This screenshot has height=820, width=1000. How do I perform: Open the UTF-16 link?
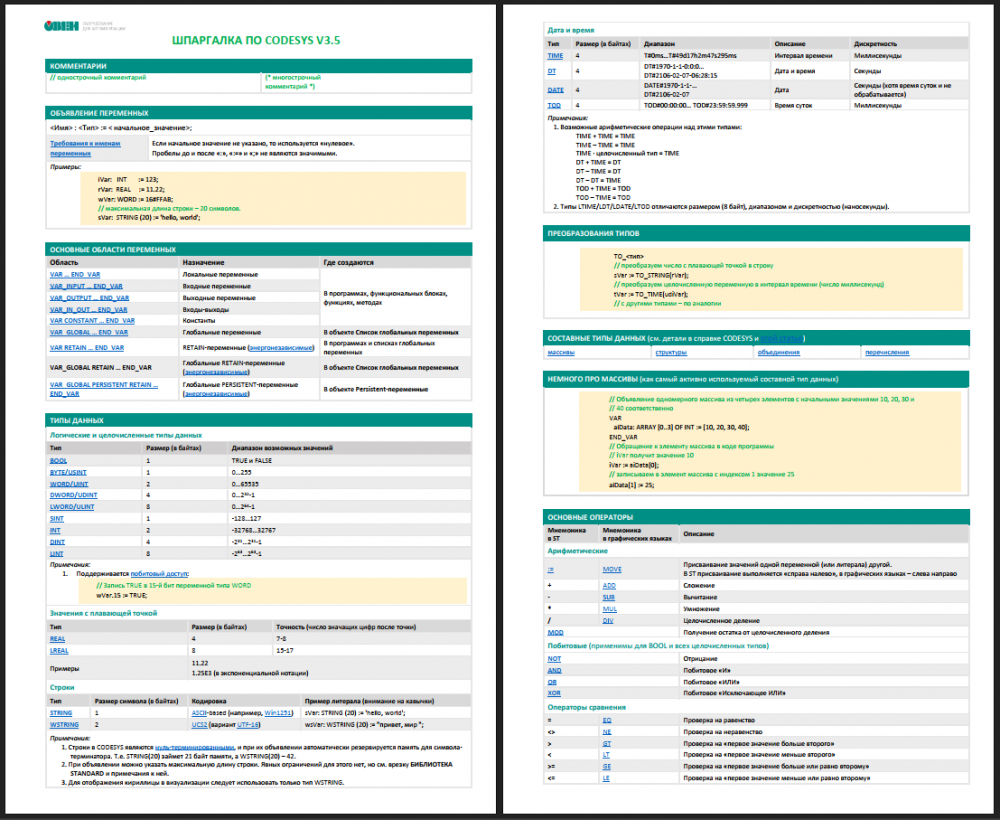[x=248, y=724]
